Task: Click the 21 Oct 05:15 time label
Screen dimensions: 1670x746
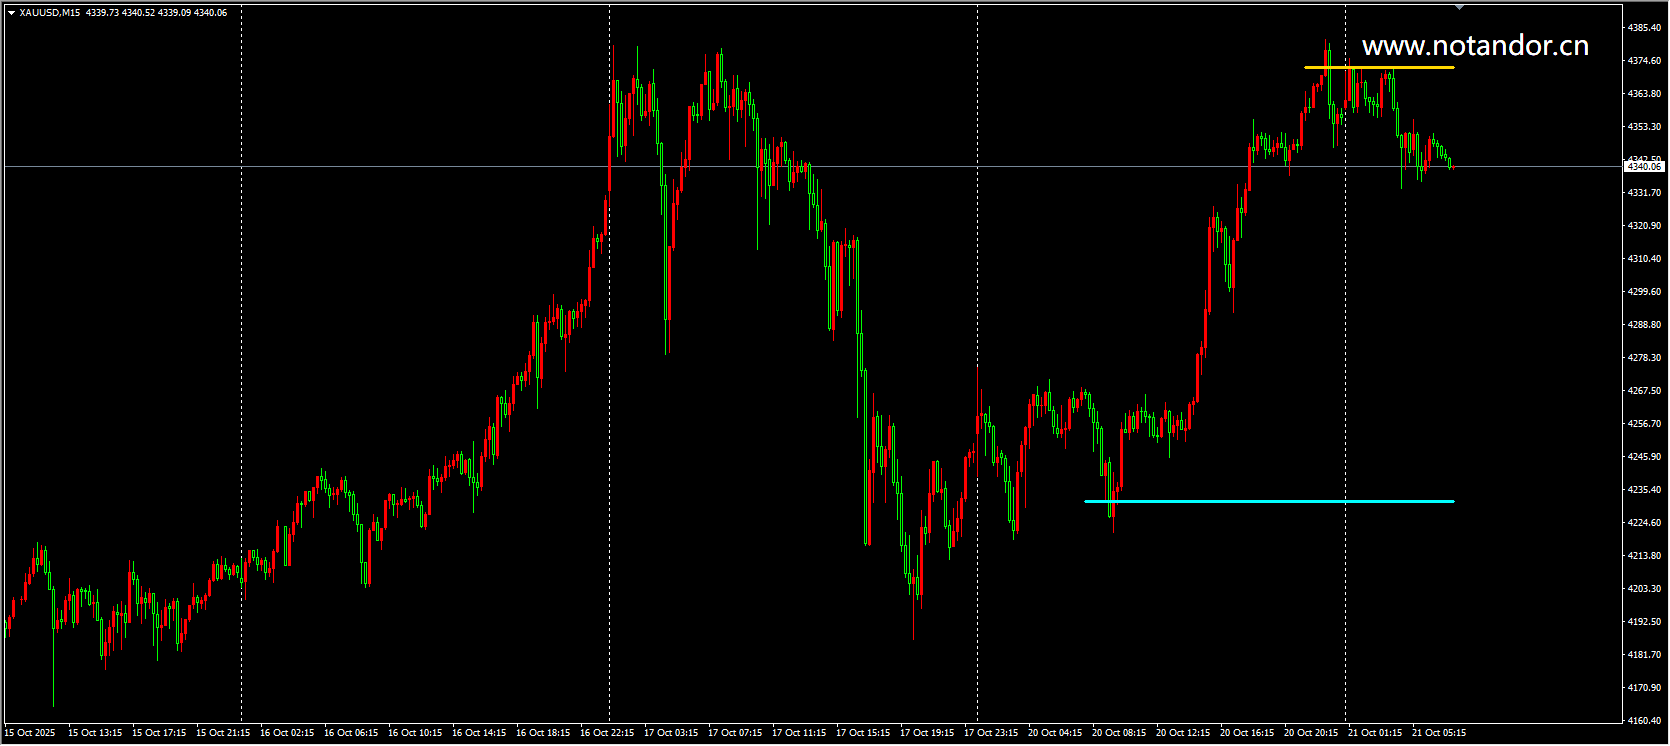Action: (1439, 733)
